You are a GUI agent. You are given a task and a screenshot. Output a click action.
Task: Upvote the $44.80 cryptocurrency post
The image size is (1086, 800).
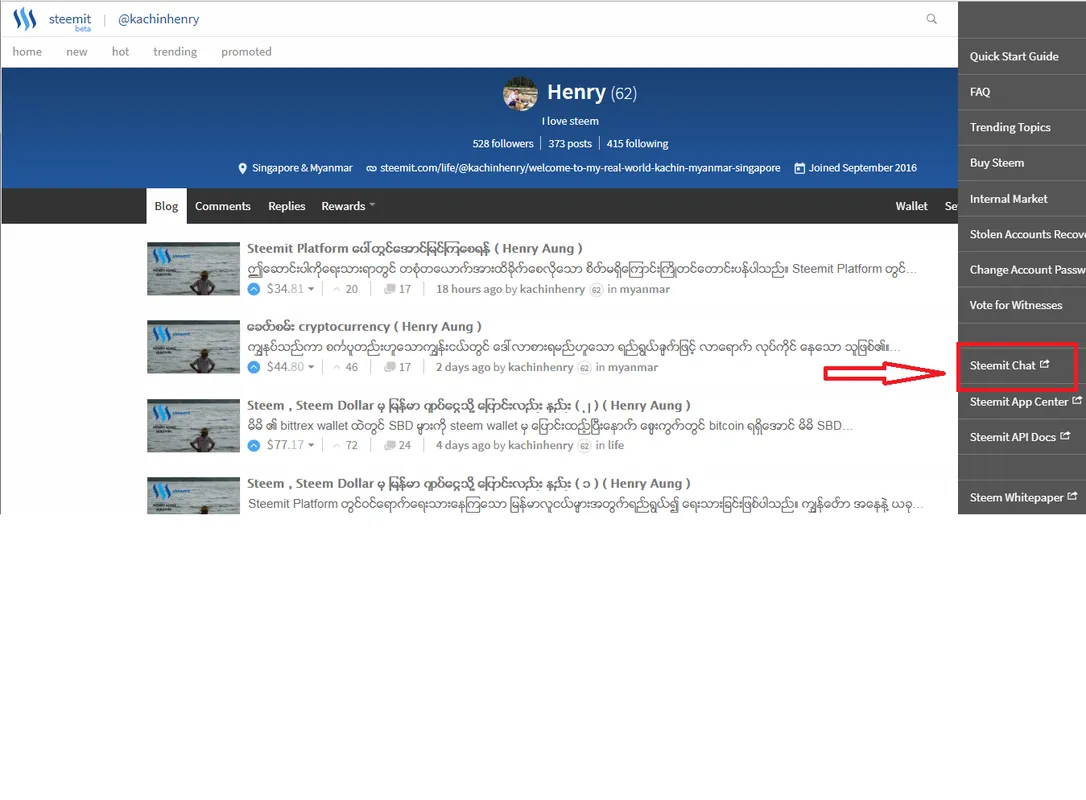click(254, 367)
